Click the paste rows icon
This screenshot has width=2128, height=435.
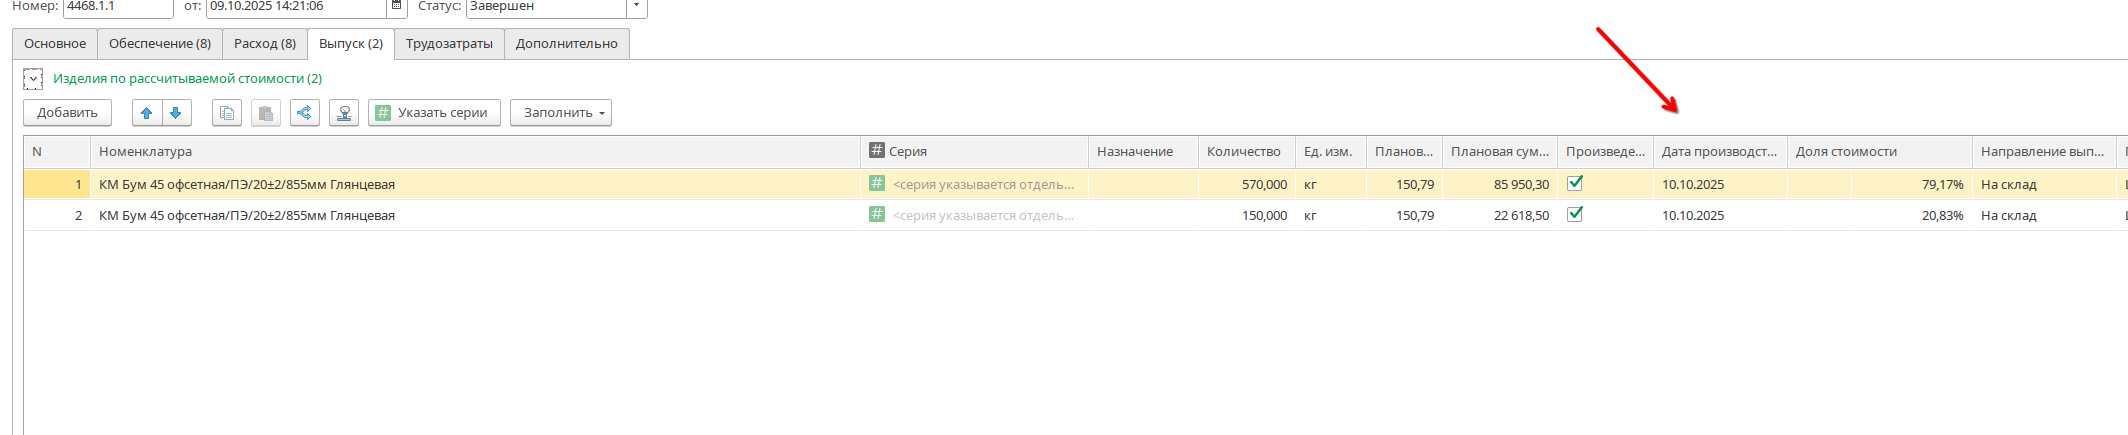(x=265, y=113)
